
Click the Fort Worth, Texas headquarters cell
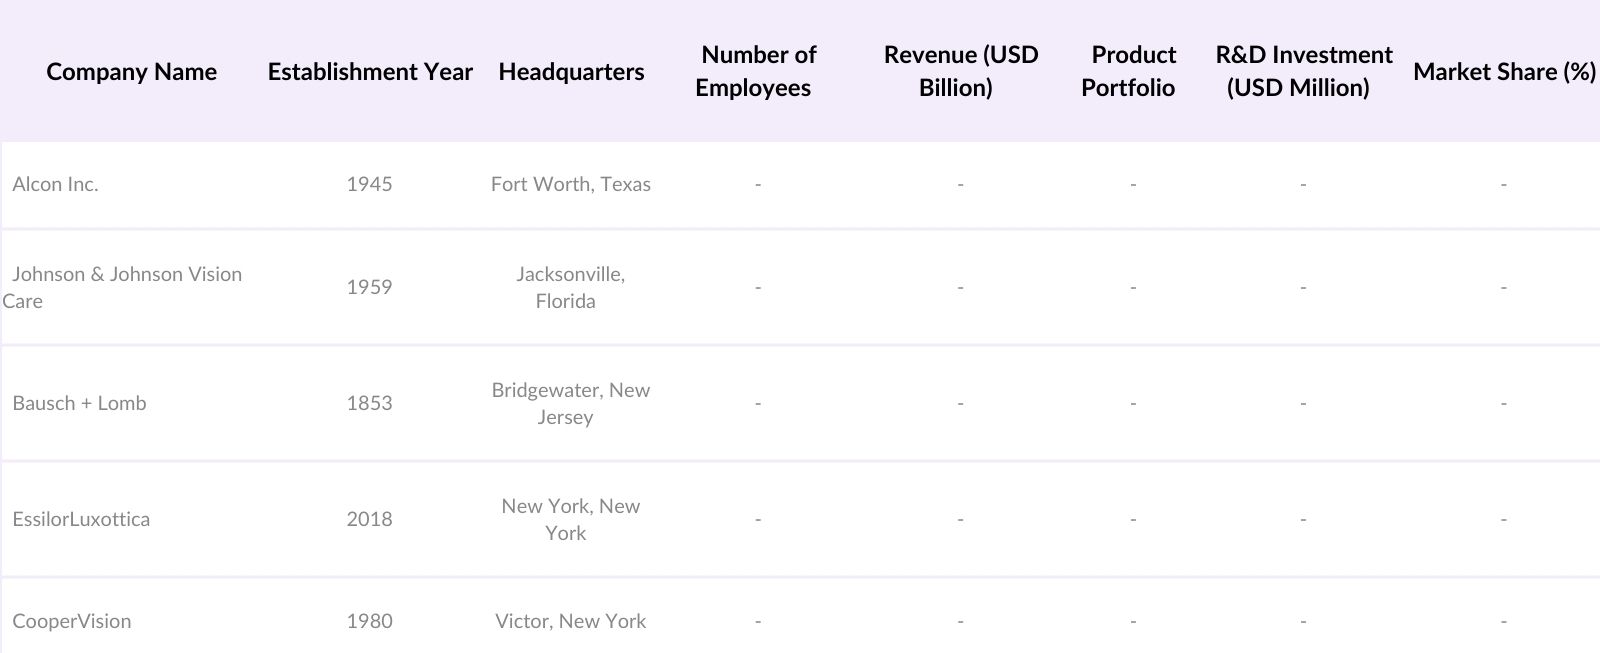coord(570,184)
